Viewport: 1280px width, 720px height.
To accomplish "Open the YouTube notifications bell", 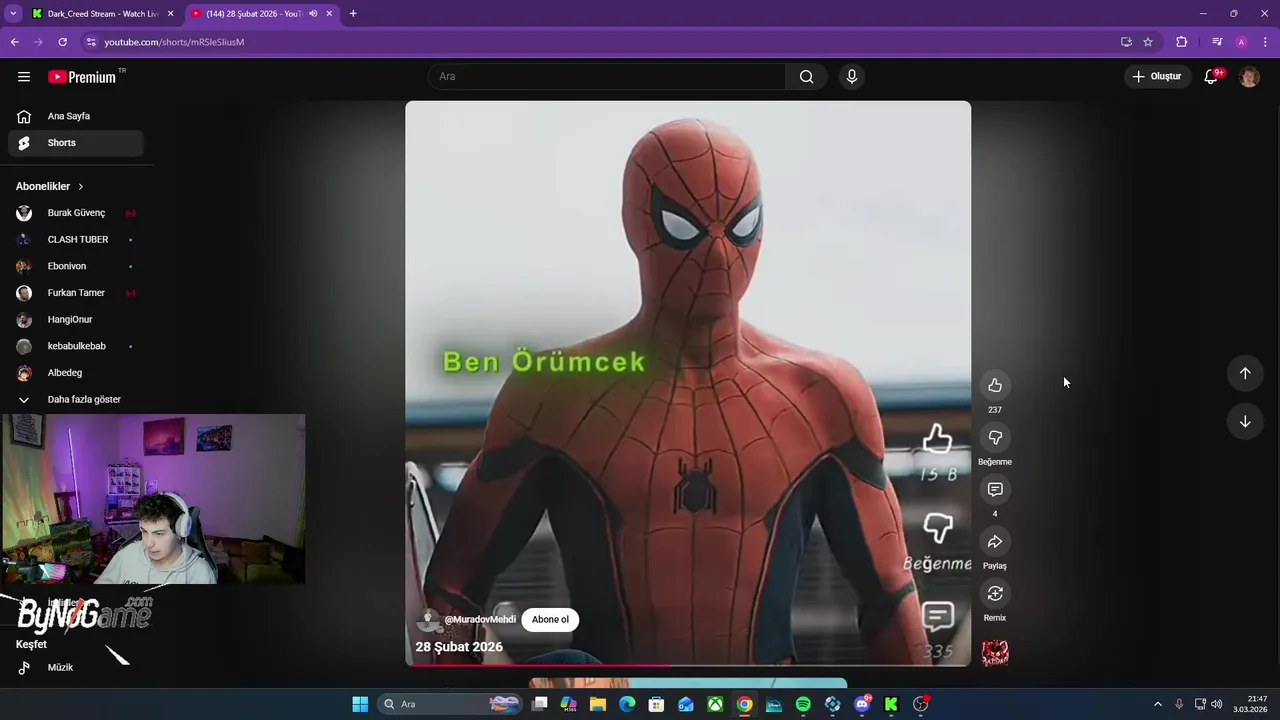I will click(1211, 77).
